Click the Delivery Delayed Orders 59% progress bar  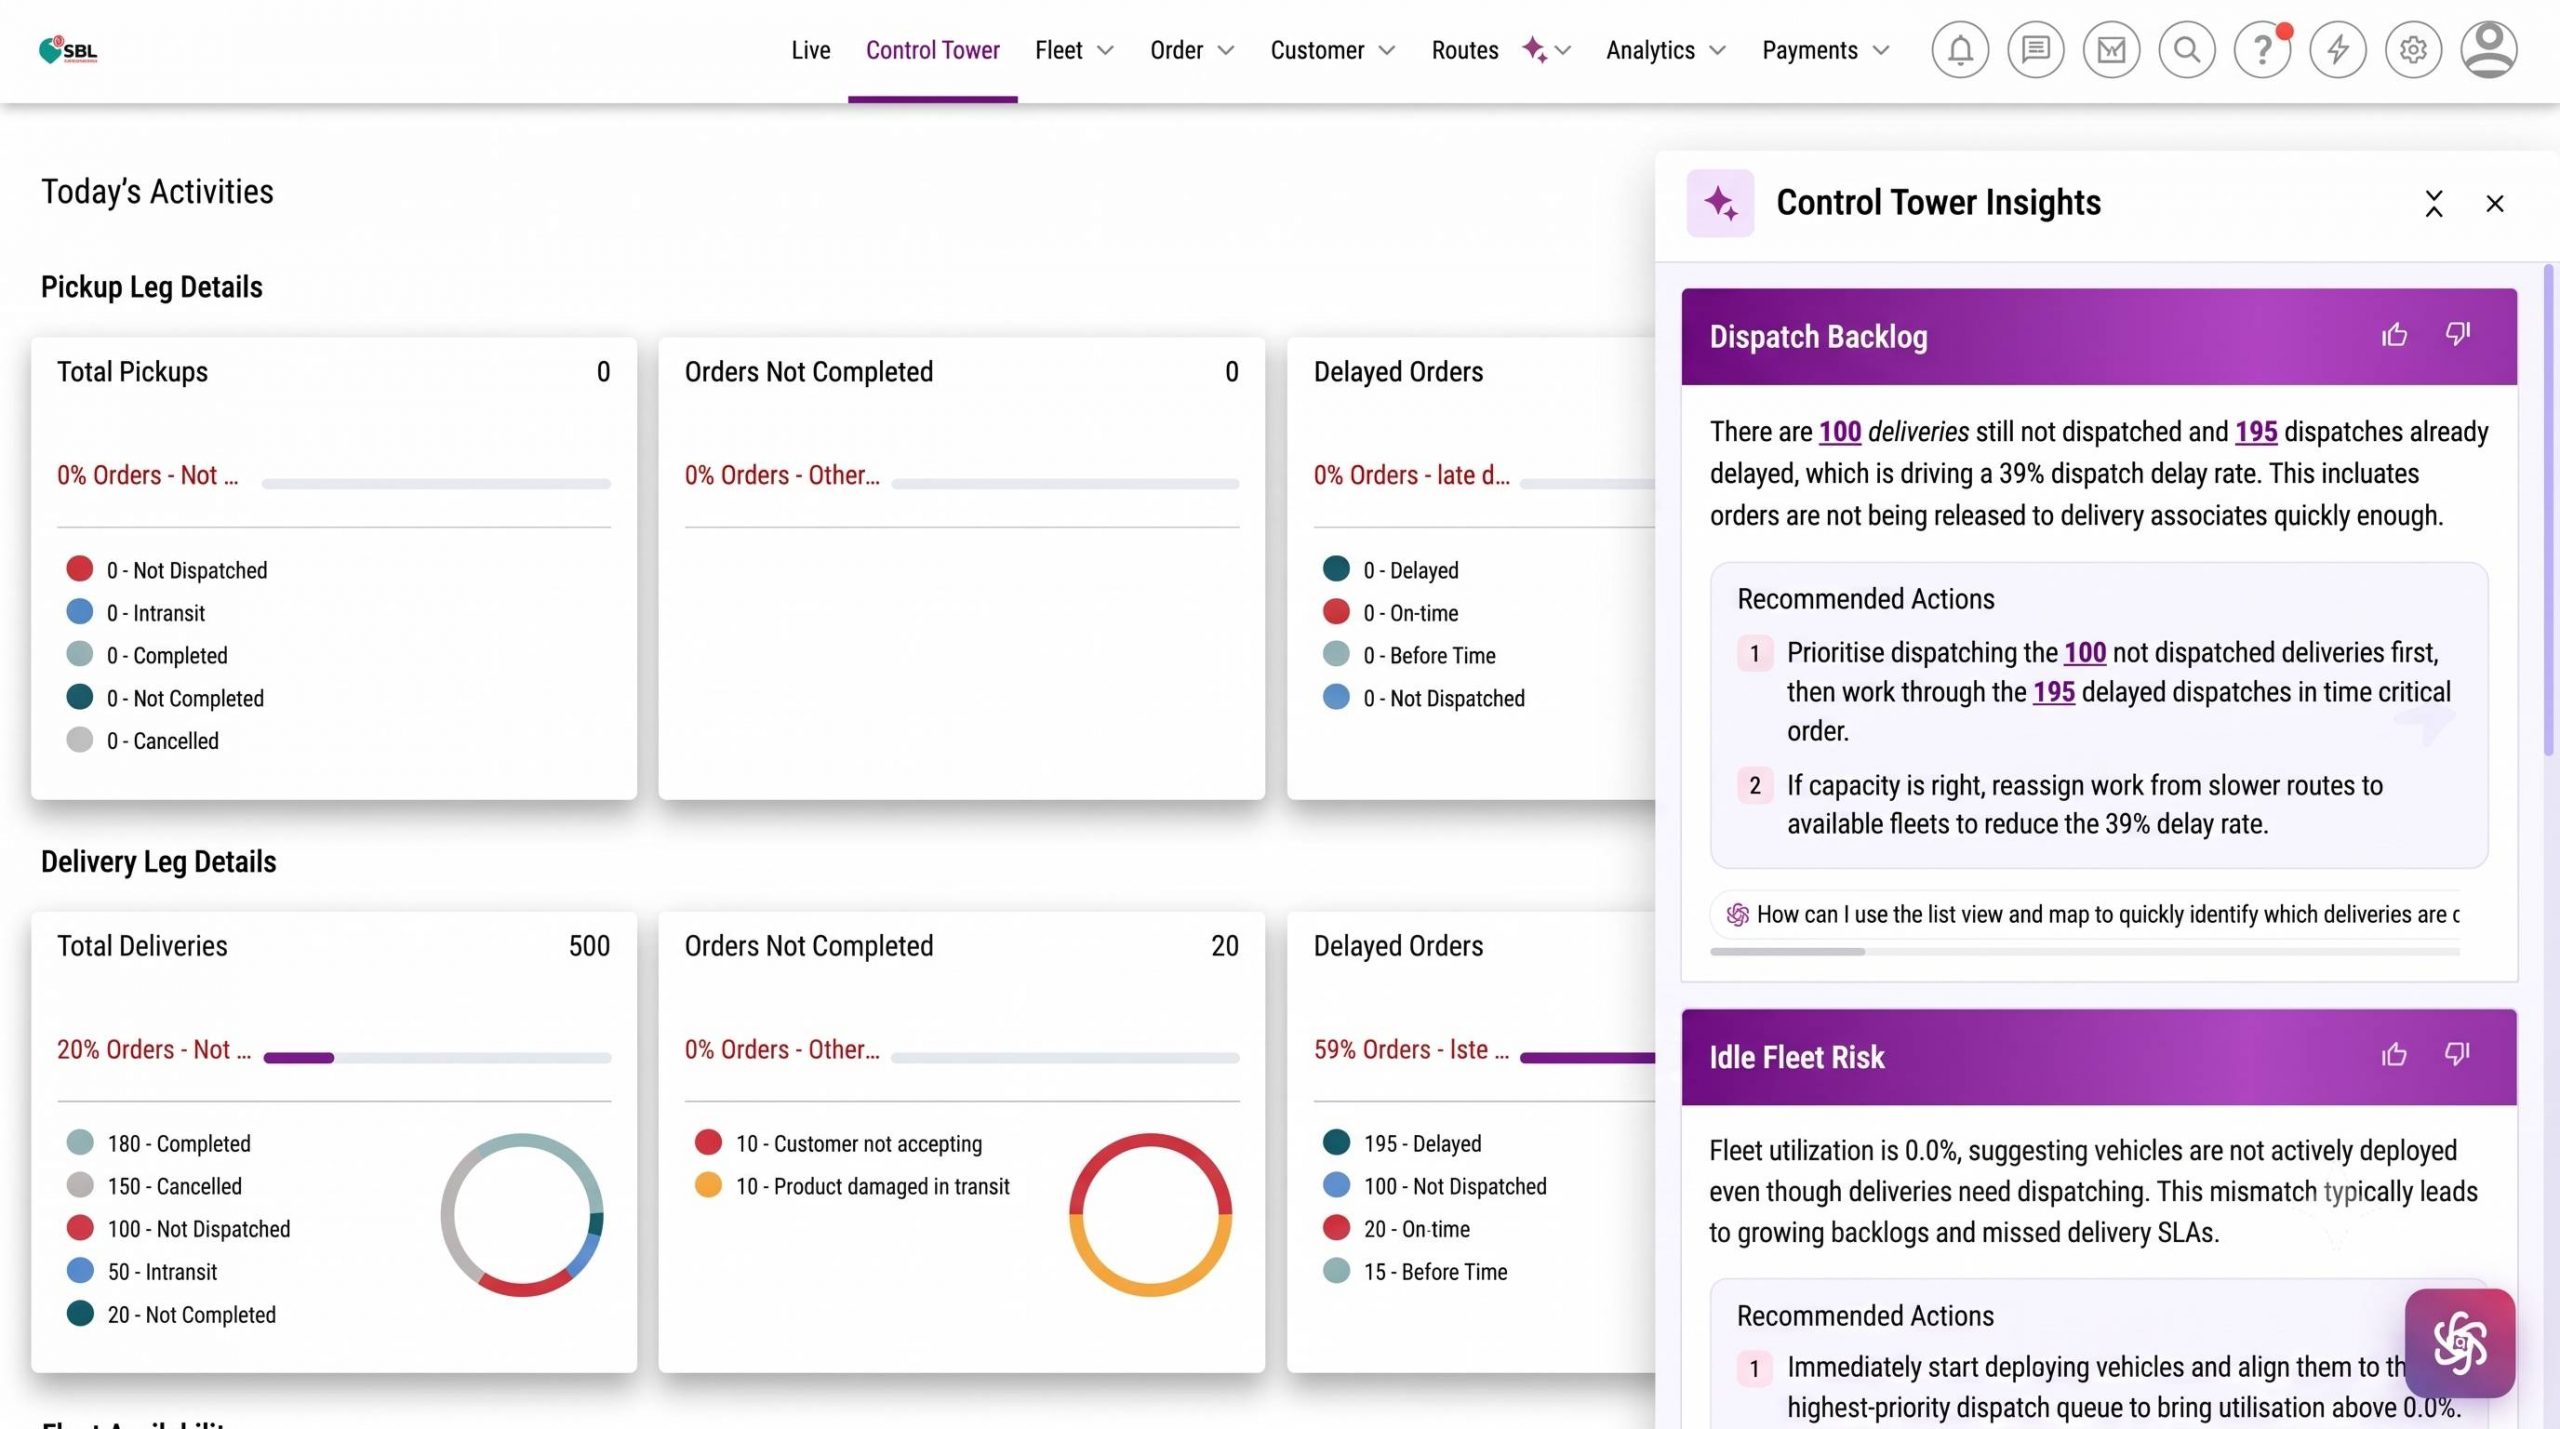point(1587,1057)
